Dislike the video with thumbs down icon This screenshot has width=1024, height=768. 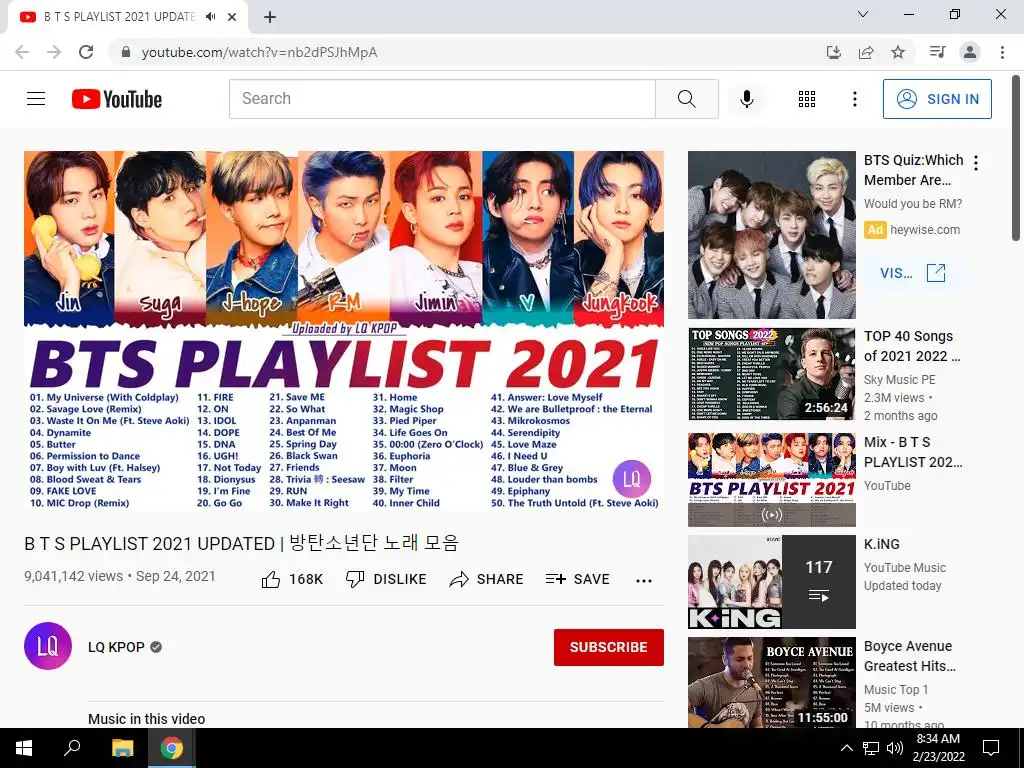coord(355,579)
